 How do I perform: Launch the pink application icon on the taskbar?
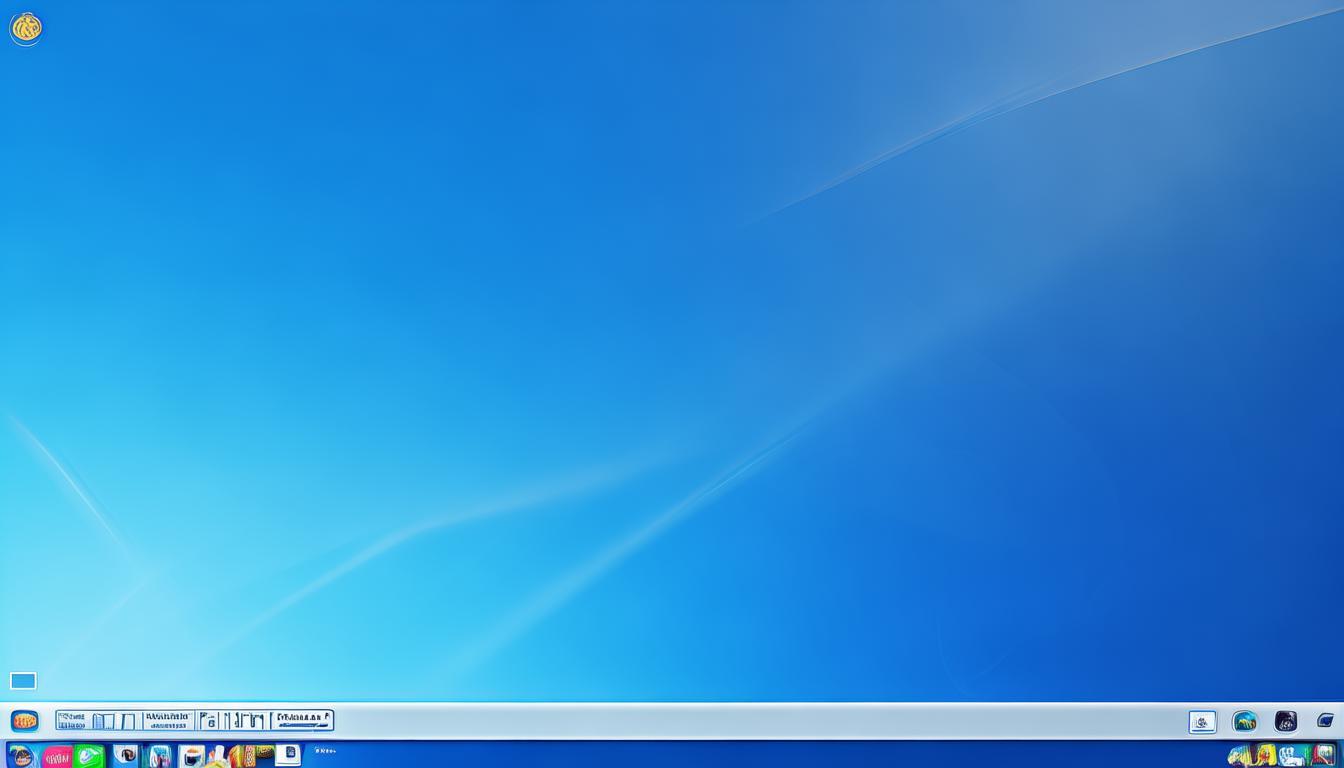click(57, 756)
